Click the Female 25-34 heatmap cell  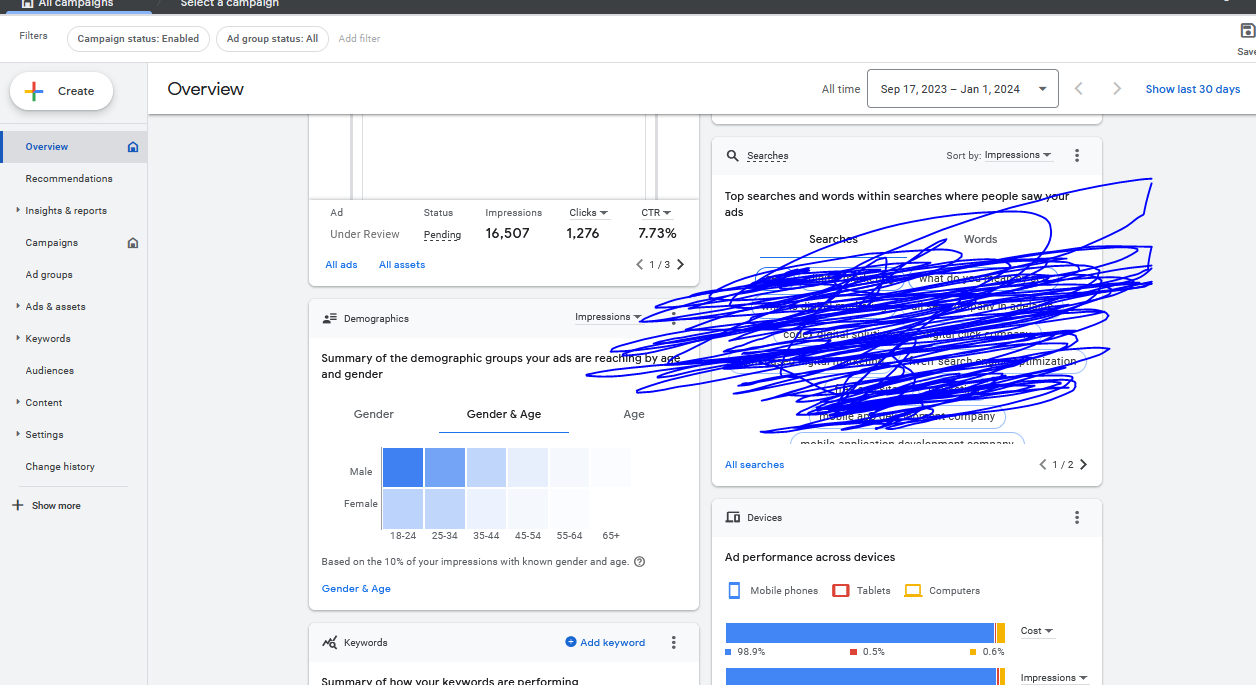(x=445, y=509)
